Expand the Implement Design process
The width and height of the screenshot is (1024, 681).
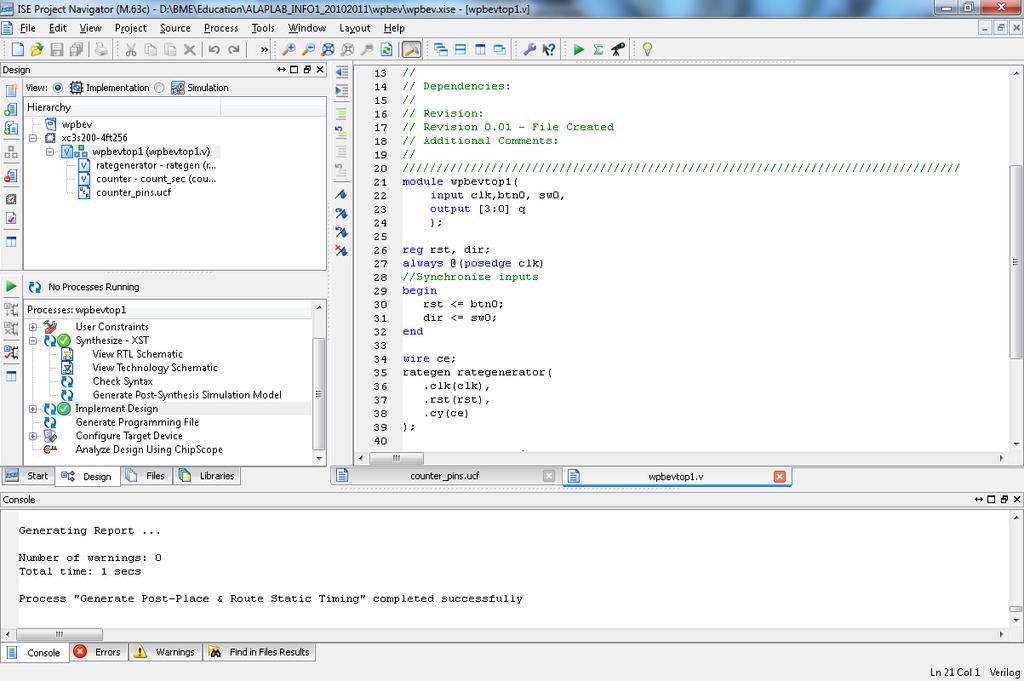click(33, 409)
